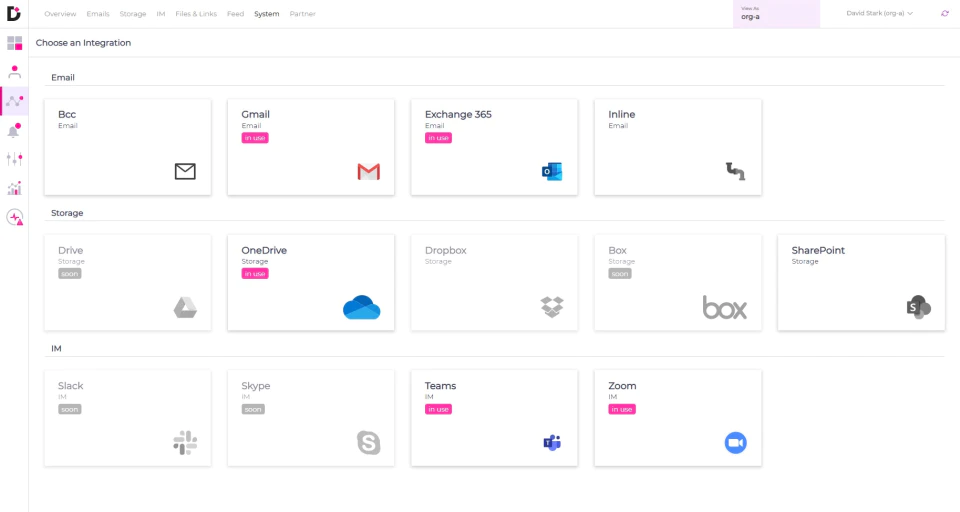Image resolution: width=960 pixels, height=512 pixels.
Task: Click the 'in use' badge on Gmail
Action: tap(255, 138)
